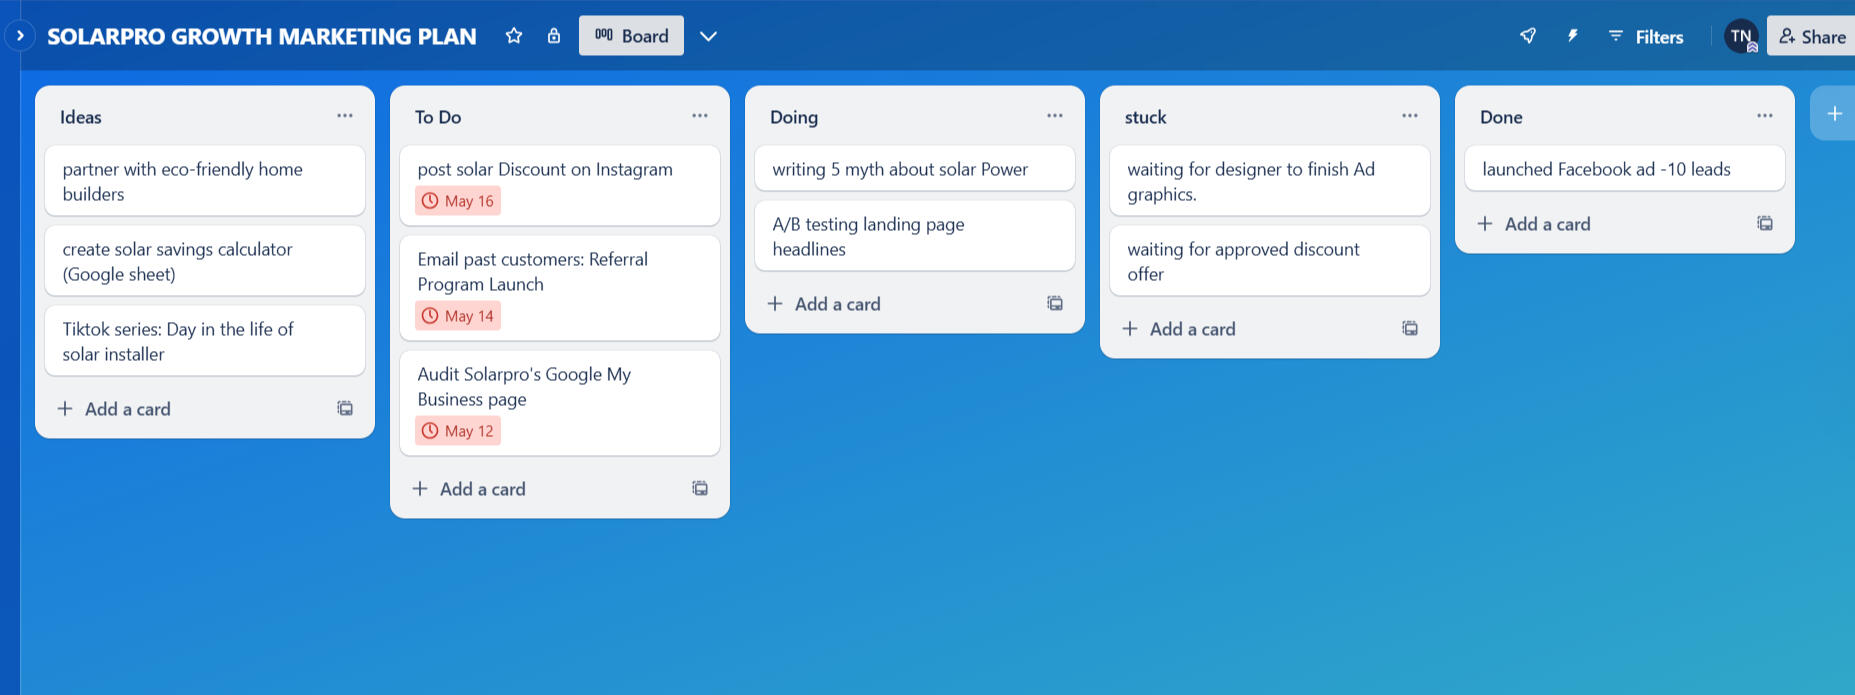Viewport: 1855px width, 695px height.
Task: Open Filters for the board
Action: click(1646, 37)
